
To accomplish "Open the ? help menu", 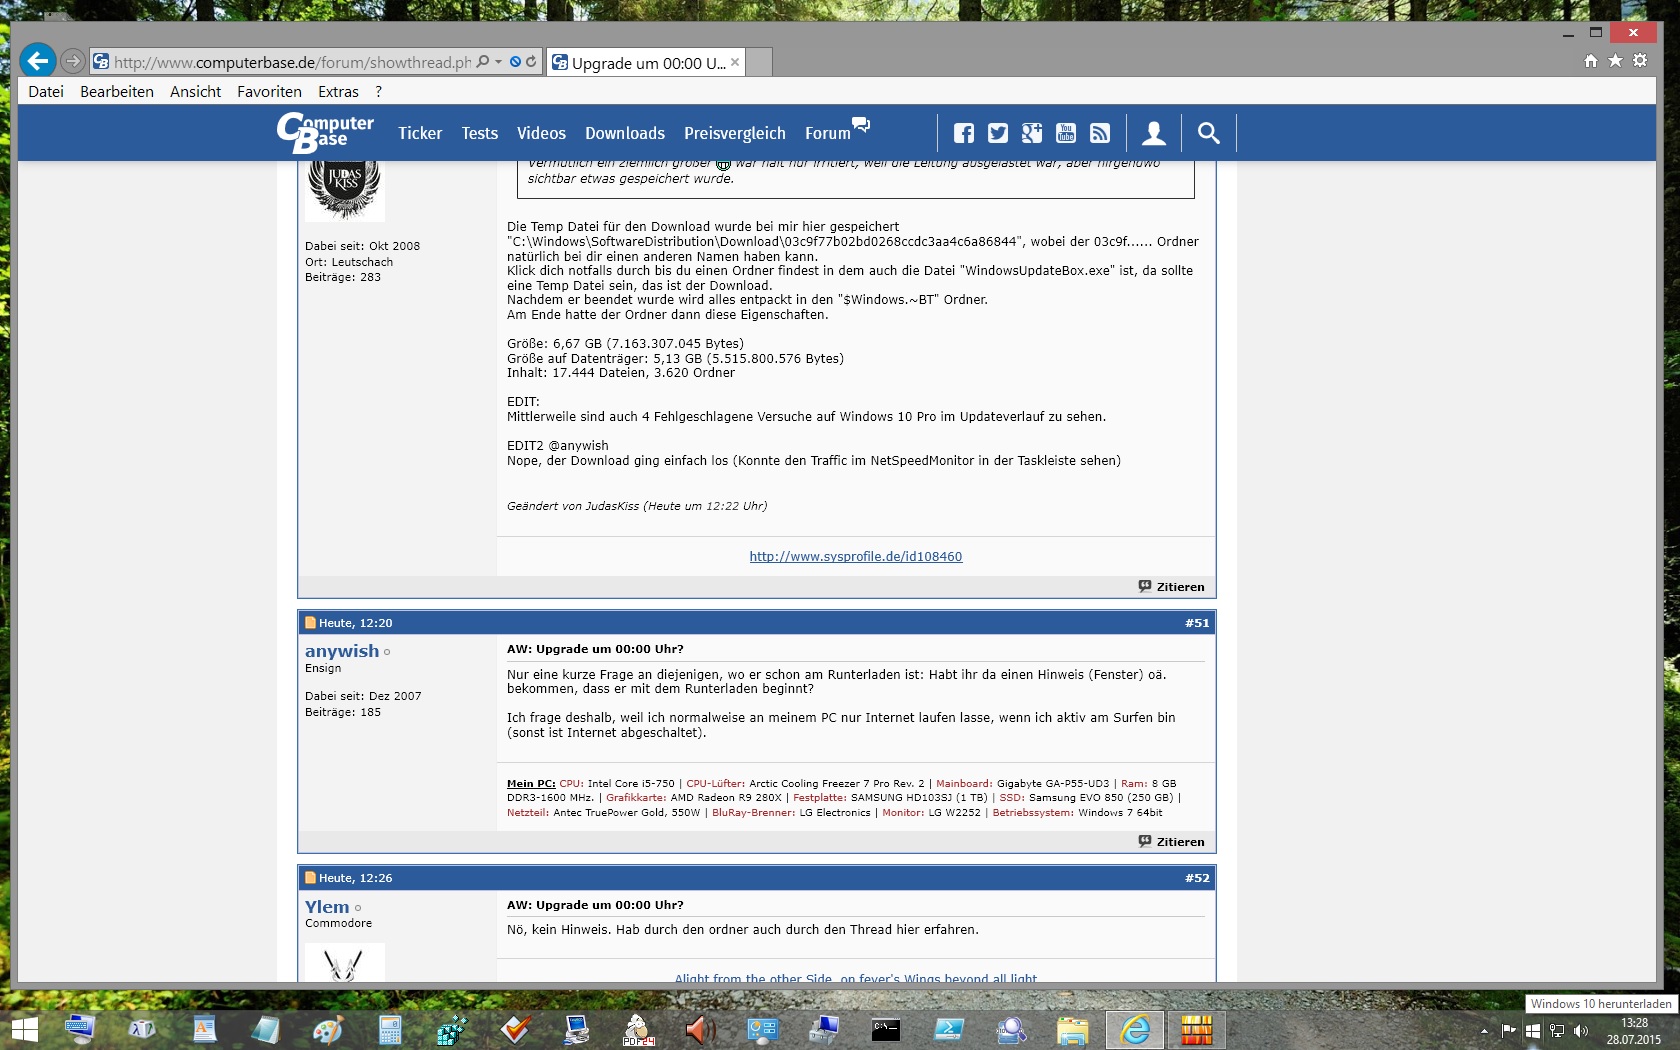I will pyautogui.click(x=379, y=91).
